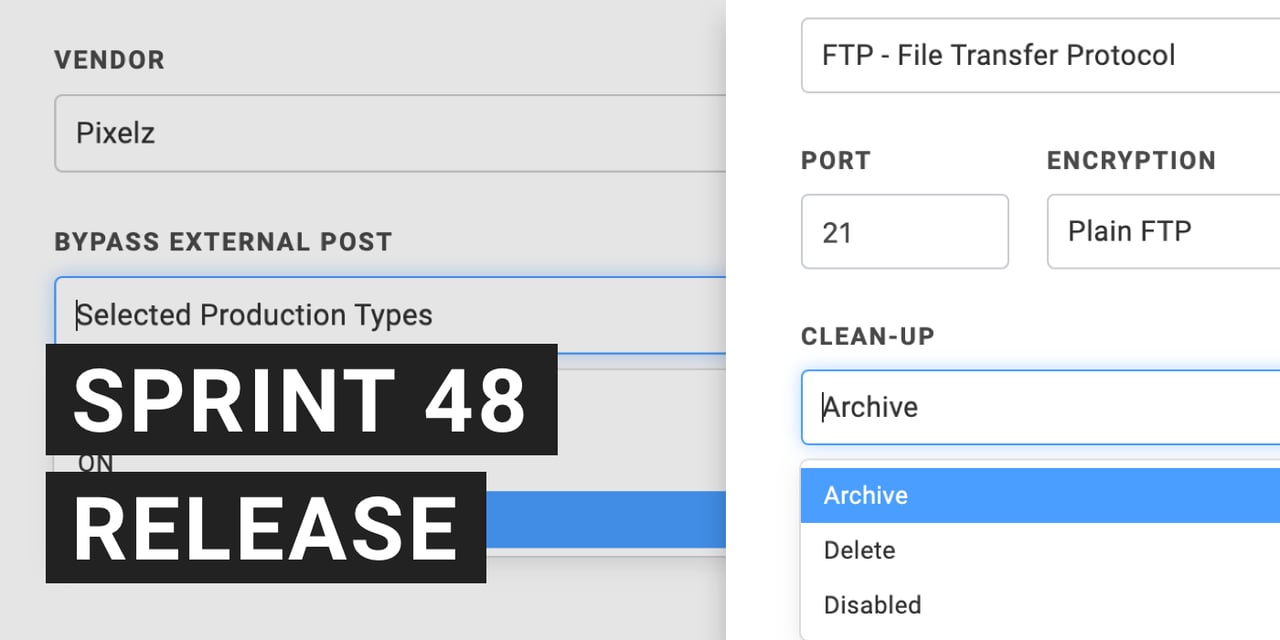Click the CLEAN-UP label
Screen dimensions: 1280x640
[x=868, y=336]
